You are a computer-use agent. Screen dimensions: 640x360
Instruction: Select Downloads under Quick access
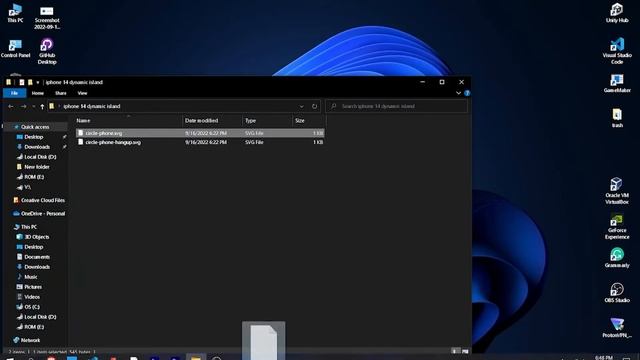pos(37,147)
